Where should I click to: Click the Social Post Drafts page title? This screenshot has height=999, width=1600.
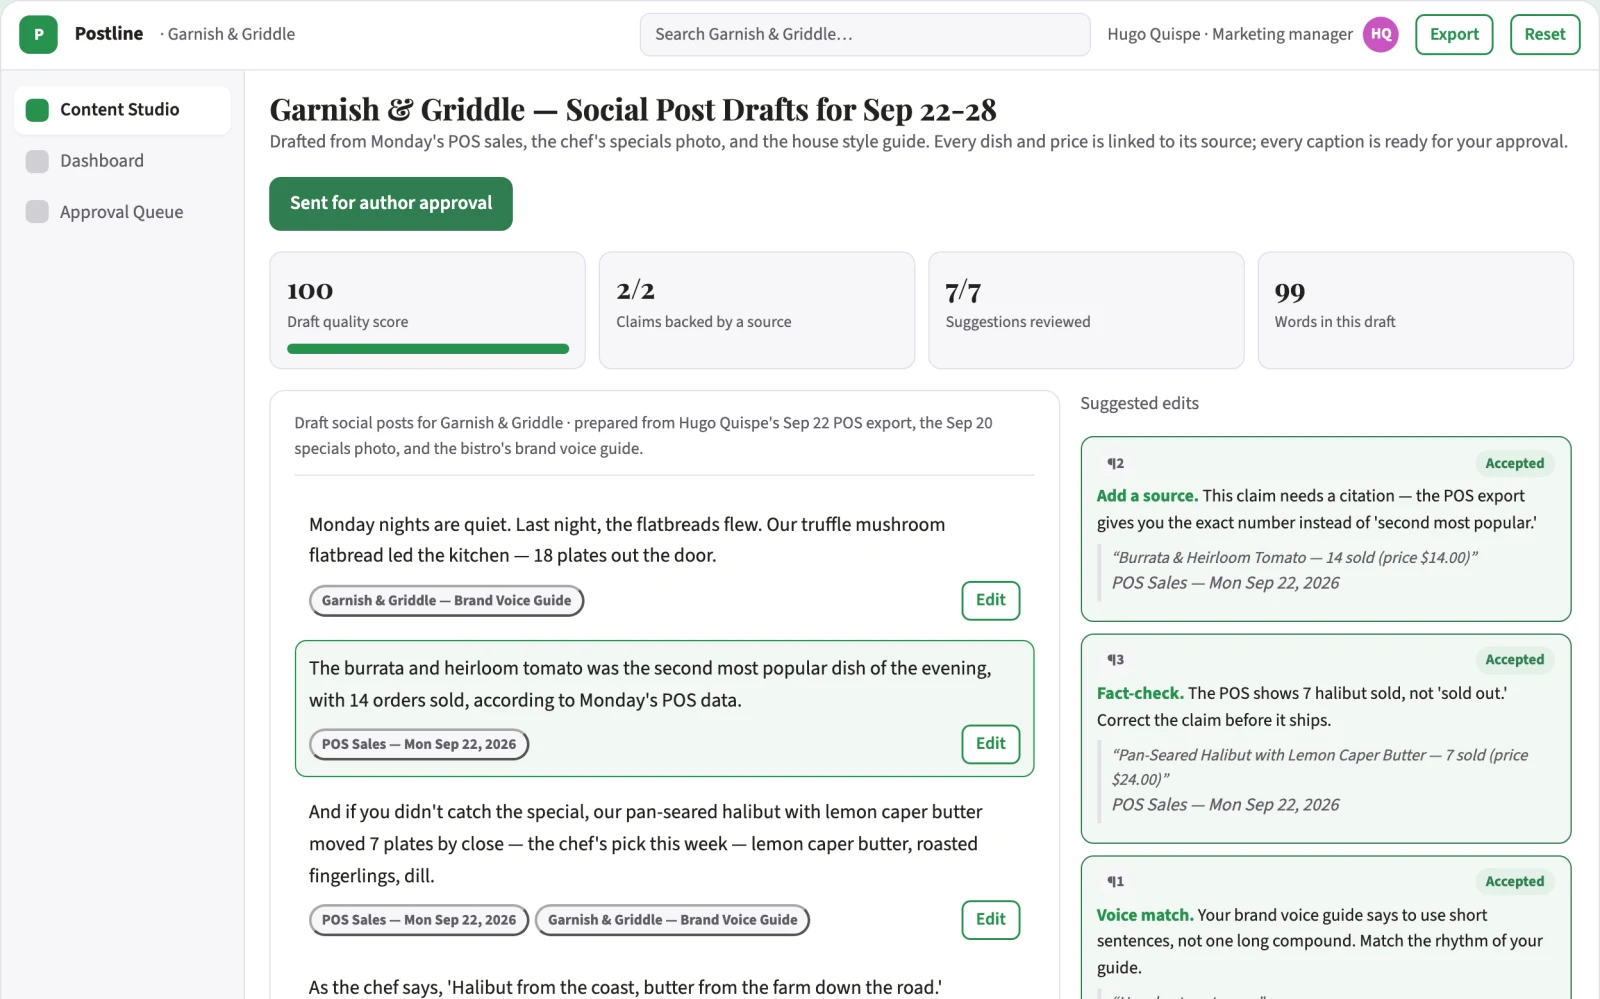coord(633,110)
